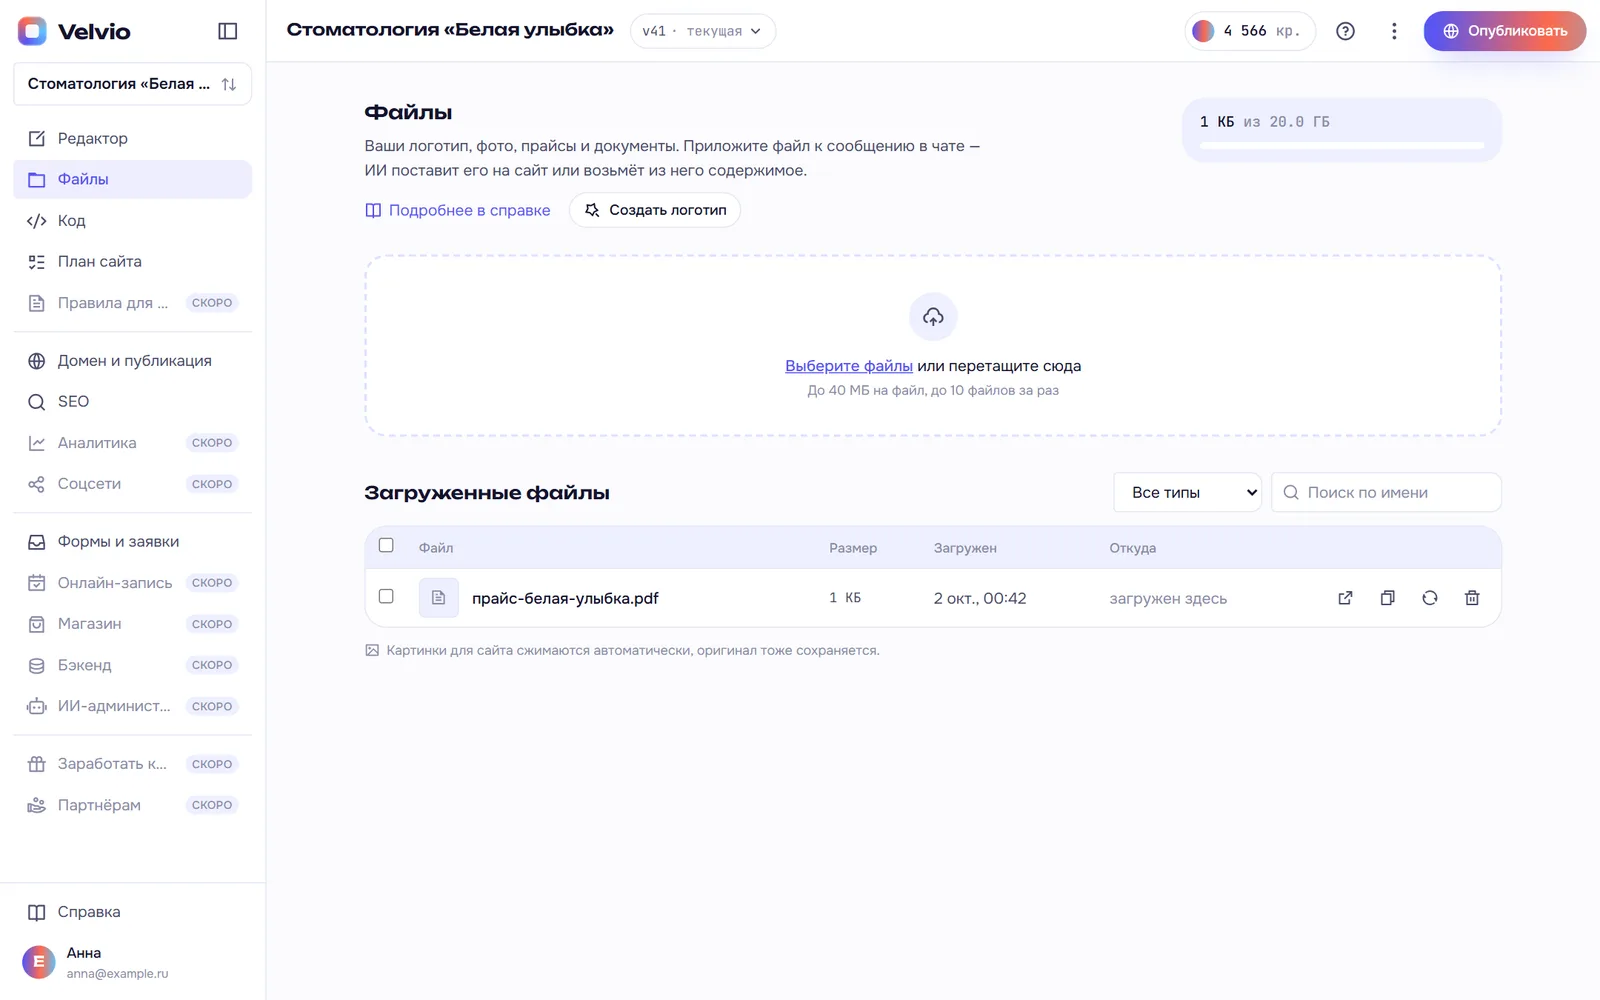Replace the прайс-белая-улыбка.pdf file
1600x1000 pixels.
coord(1430,598)
